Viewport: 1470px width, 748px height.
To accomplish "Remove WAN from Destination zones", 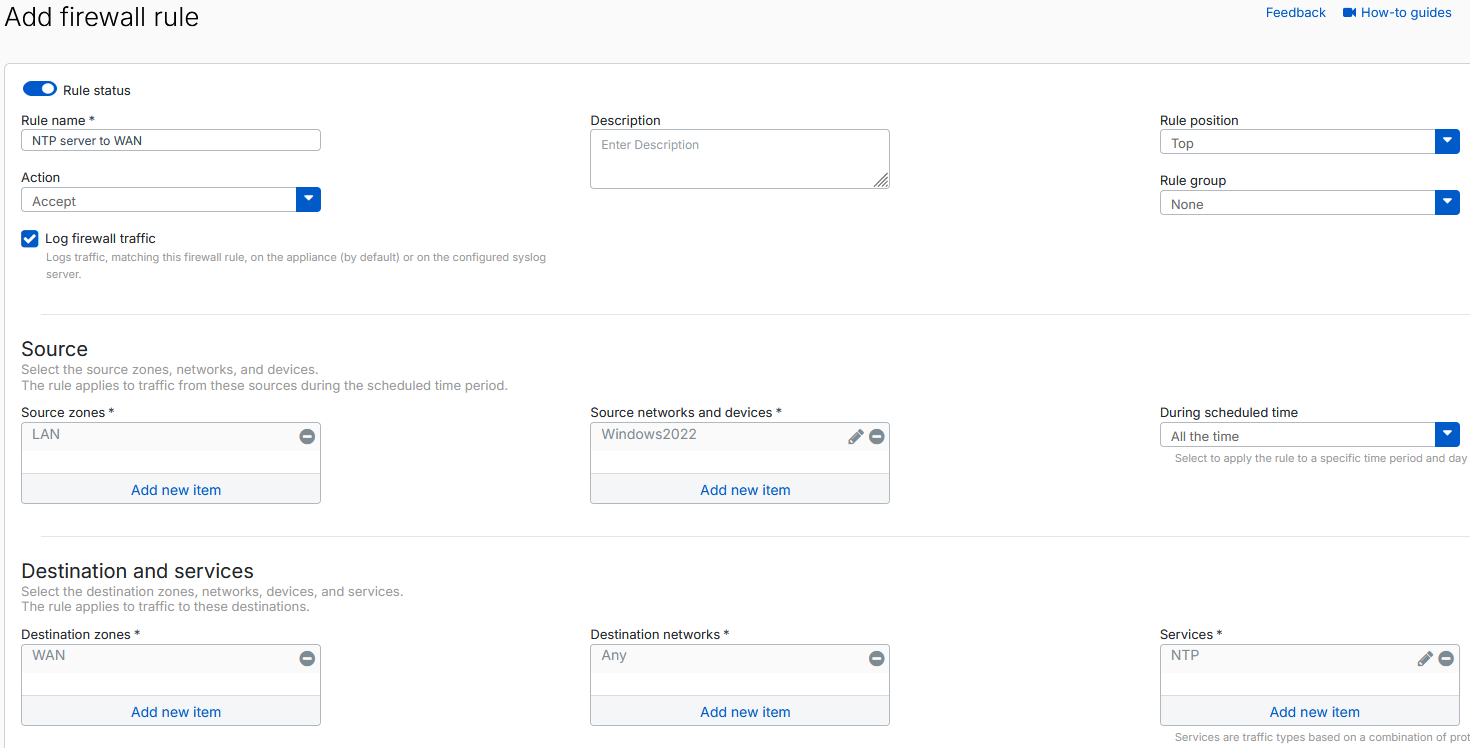I will [x=307, y=658].
